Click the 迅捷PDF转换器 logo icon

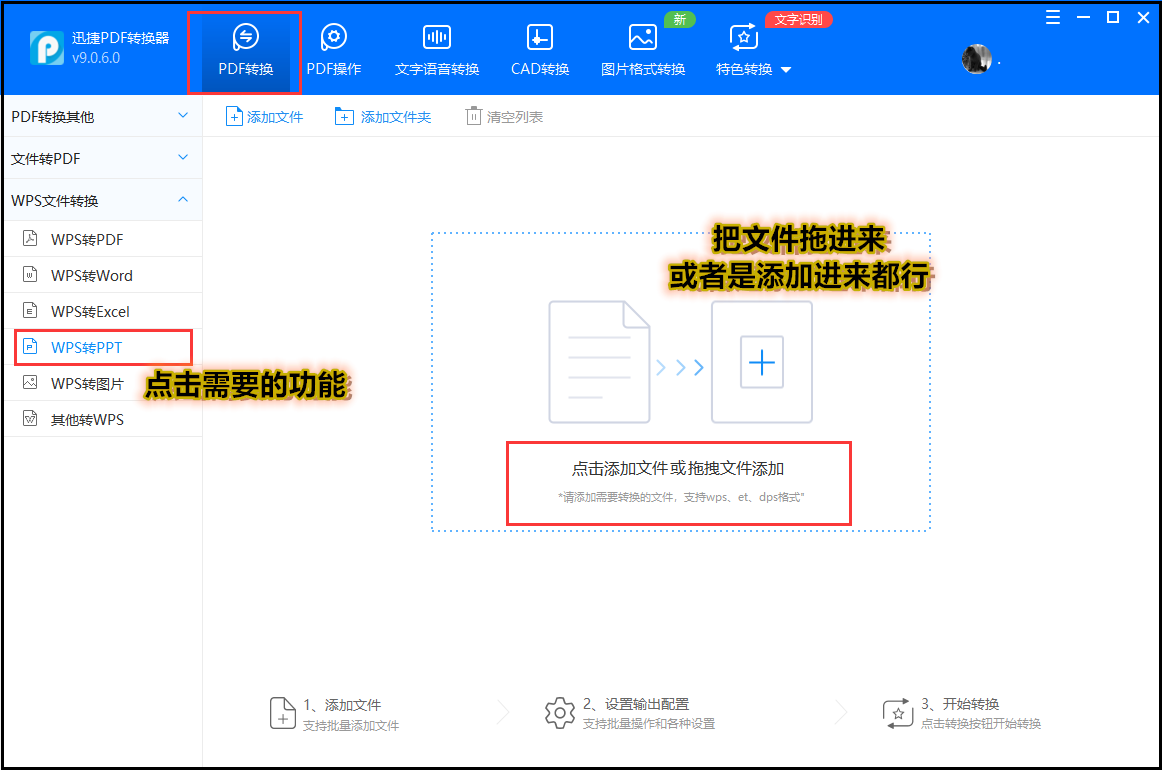point(47,48)
